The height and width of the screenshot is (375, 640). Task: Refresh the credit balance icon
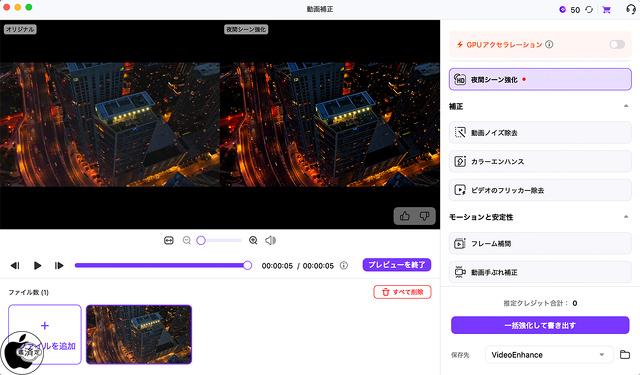(589, 9)
